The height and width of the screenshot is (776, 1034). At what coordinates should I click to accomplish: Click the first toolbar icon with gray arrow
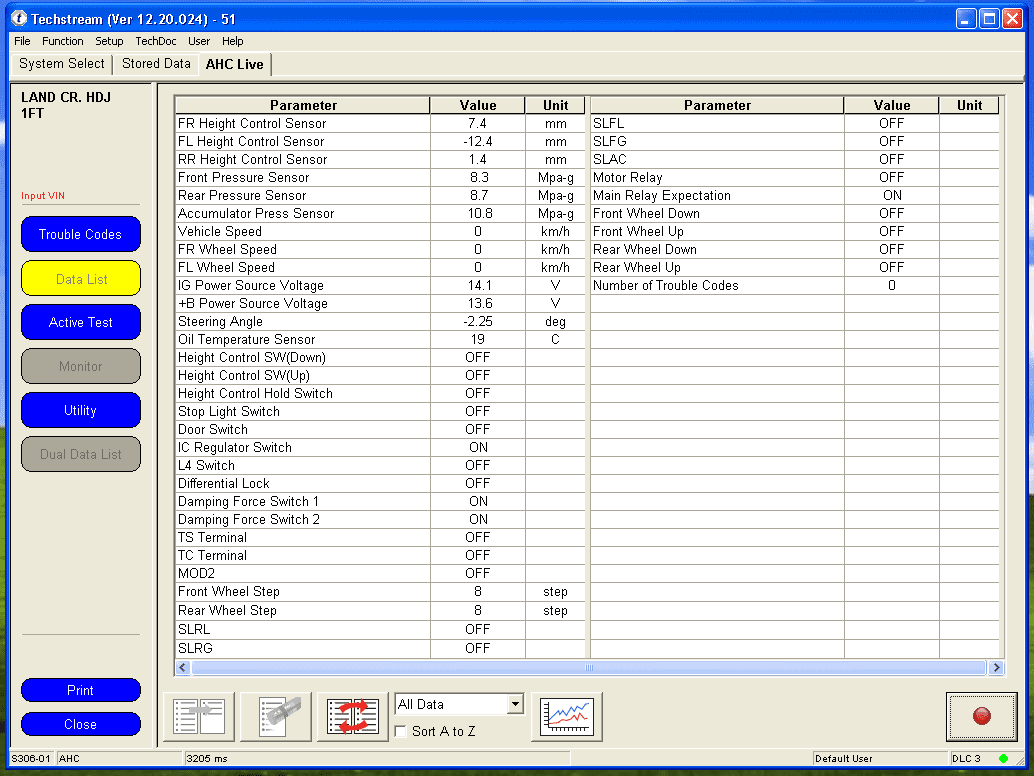tap(199, 717)
